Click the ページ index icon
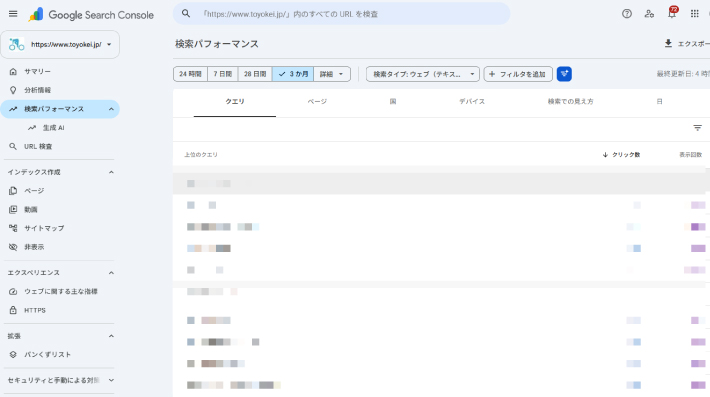This screenshot has width=710, height=397. pyautogui.click(x=13, y=191)
